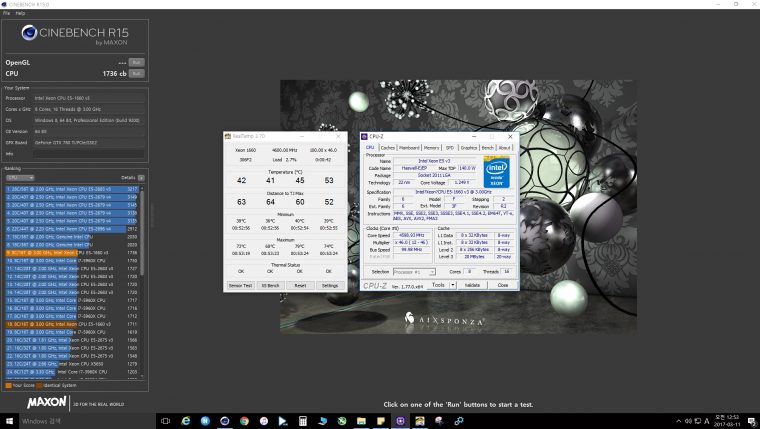This screenshot has height=429, width=760.
Task: Switch to the CPU tab in CPU-Z
Action: (370, 147)
